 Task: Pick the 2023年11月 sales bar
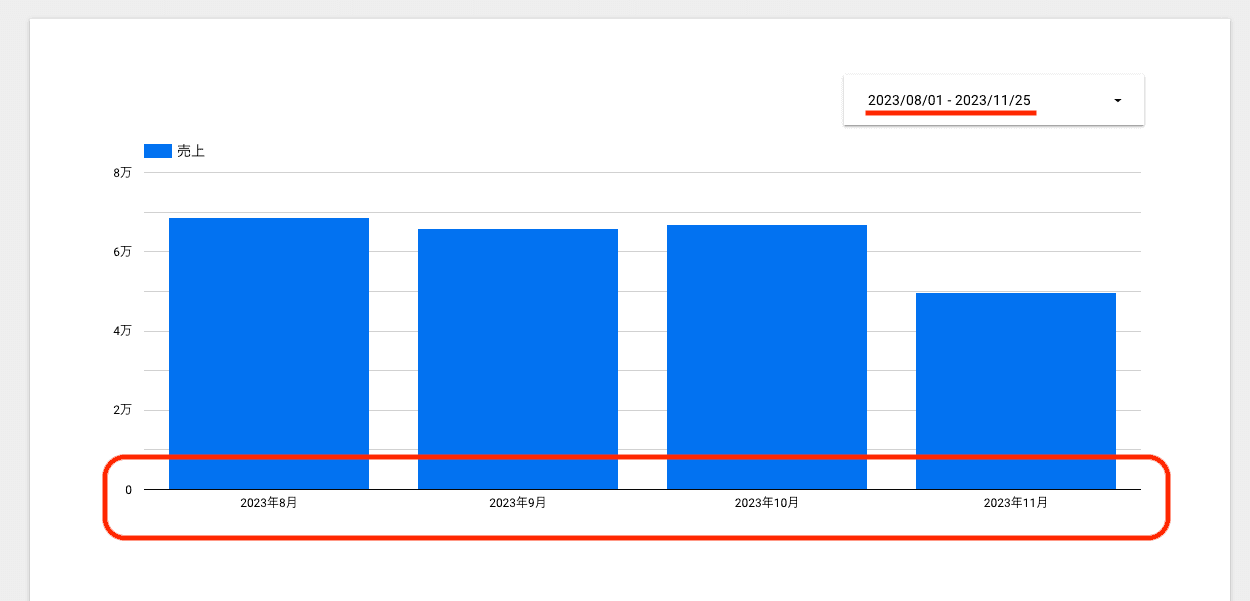(1015, 390)
